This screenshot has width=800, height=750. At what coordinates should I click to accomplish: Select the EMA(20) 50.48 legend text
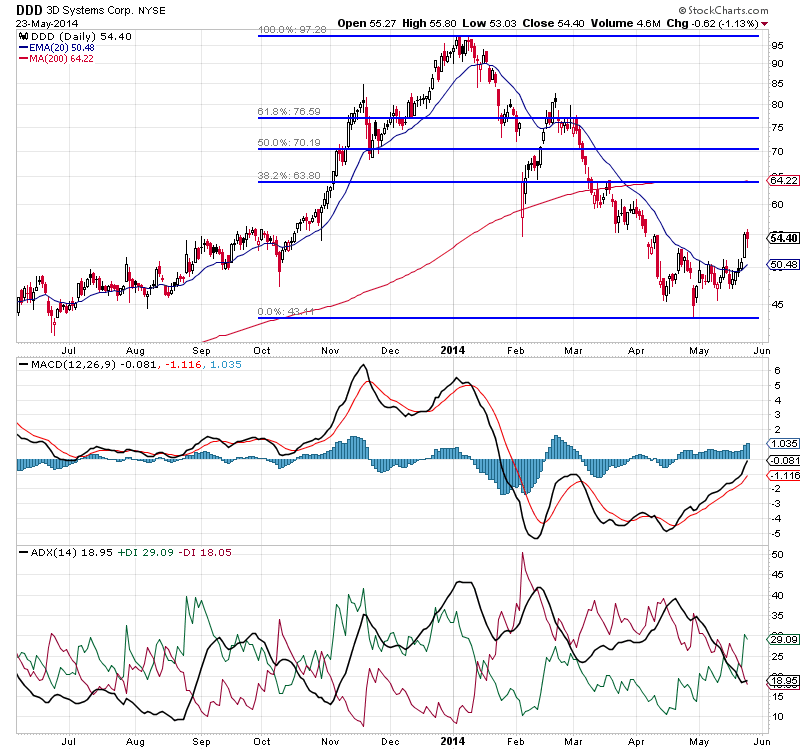(x=62, y=47)
